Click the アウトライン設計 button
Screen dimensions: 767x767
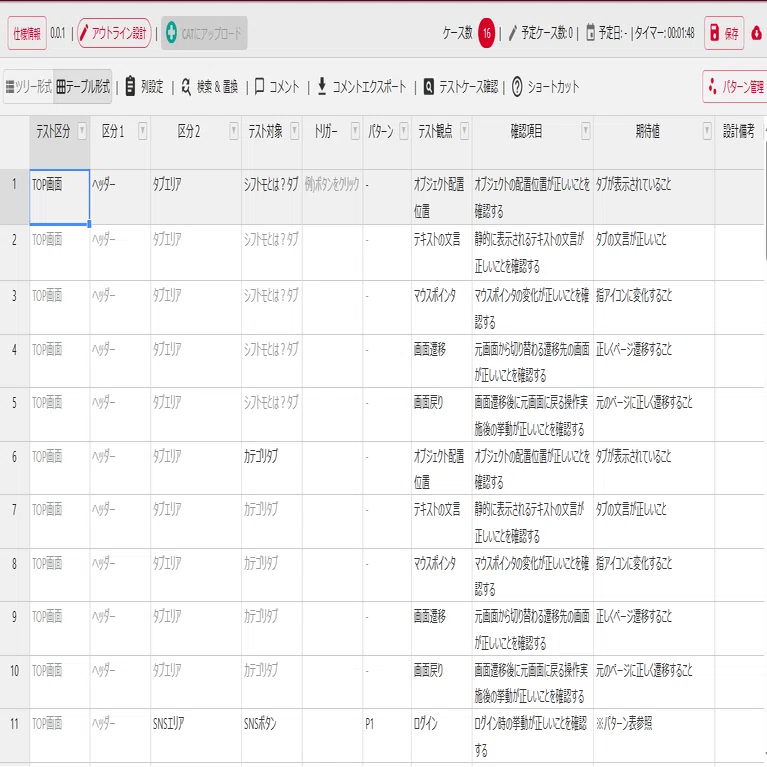(114, 33)
